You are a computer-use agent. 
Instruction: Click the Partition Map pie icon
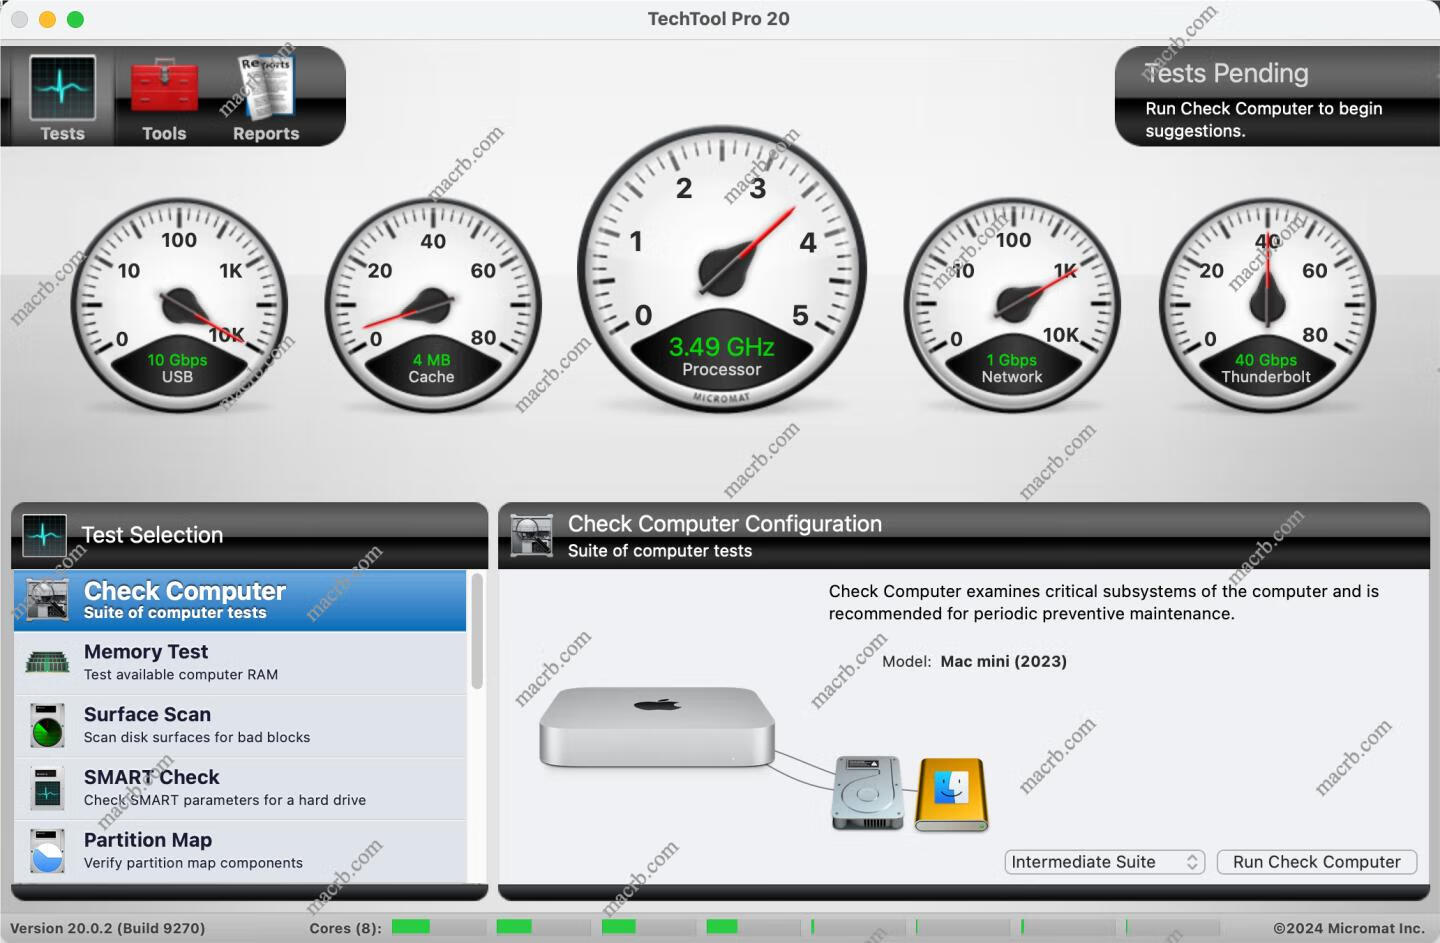point(47,851)
